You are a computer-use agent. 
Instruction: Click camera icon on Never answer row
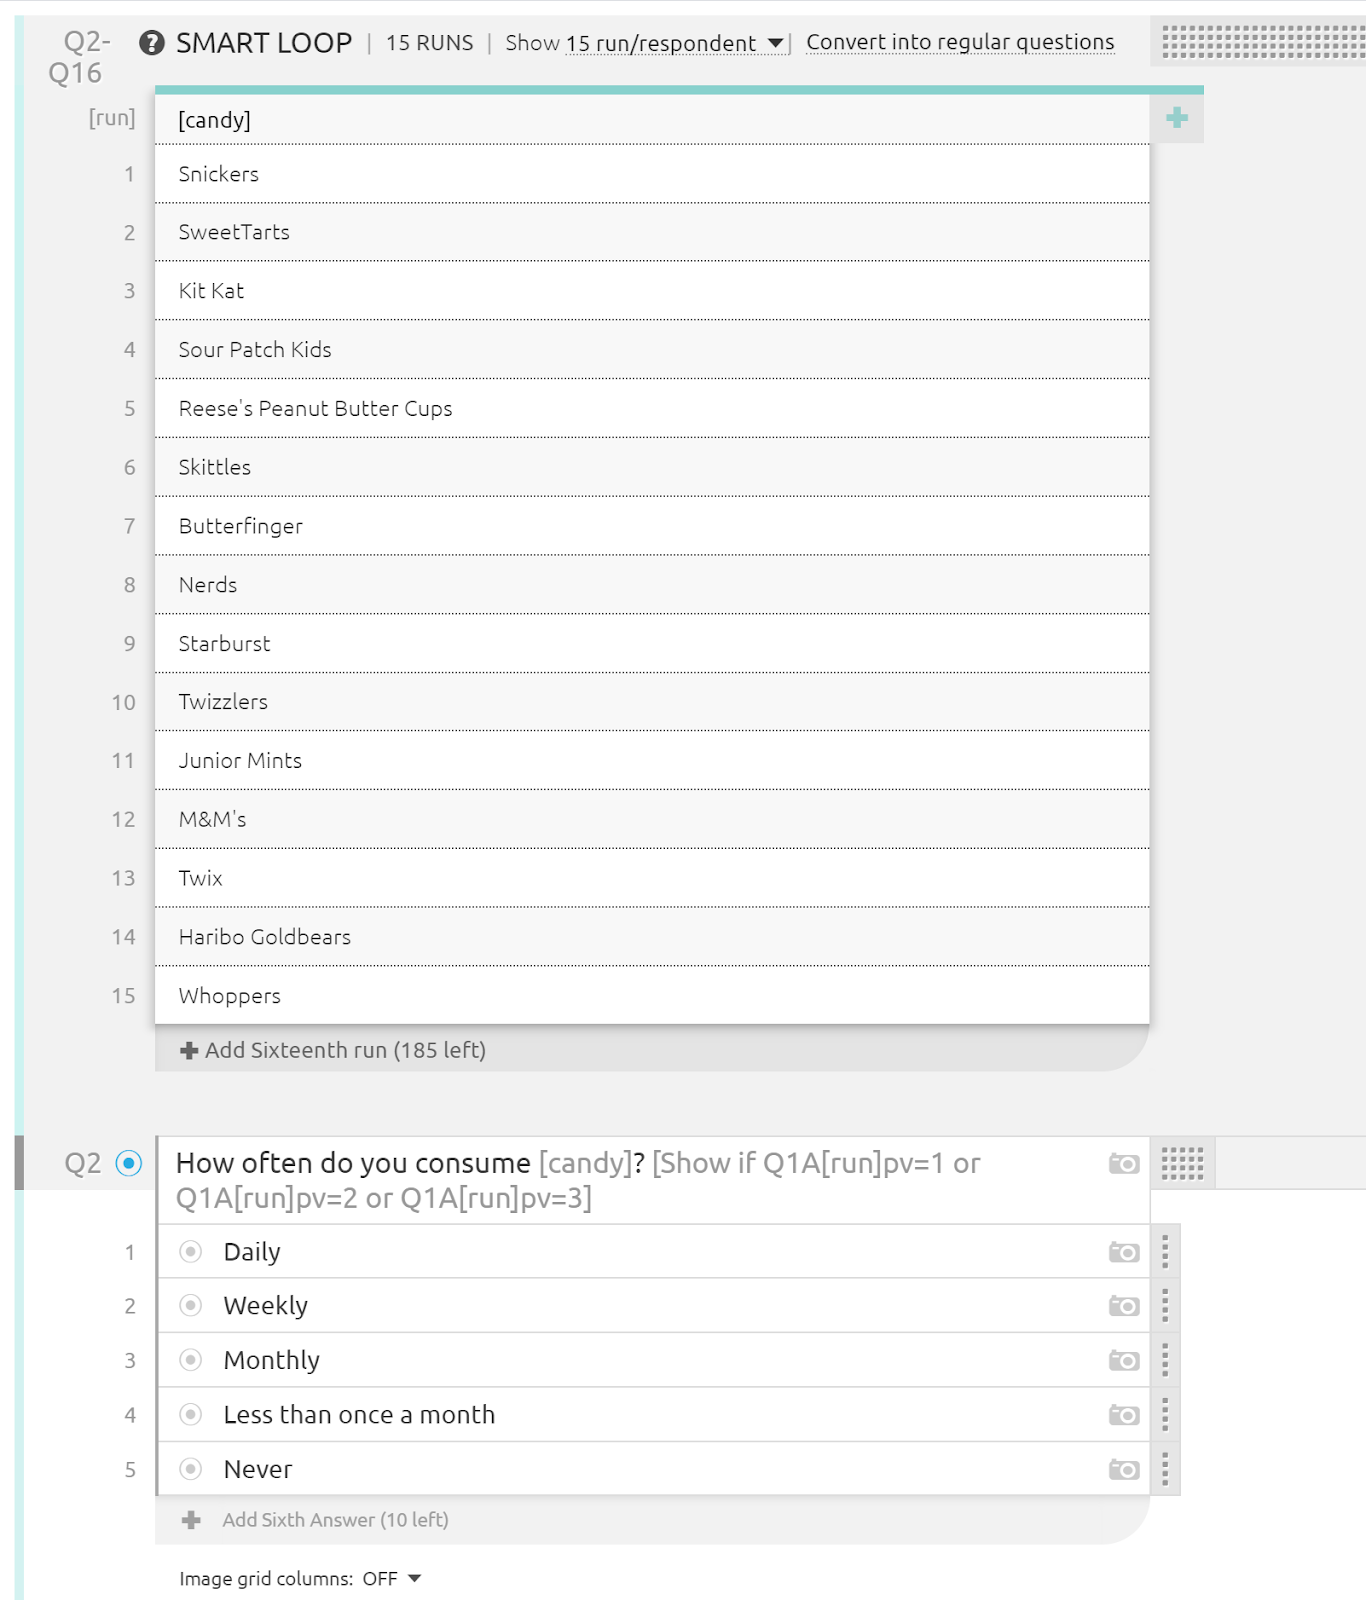click(x=1124, y=1469)
